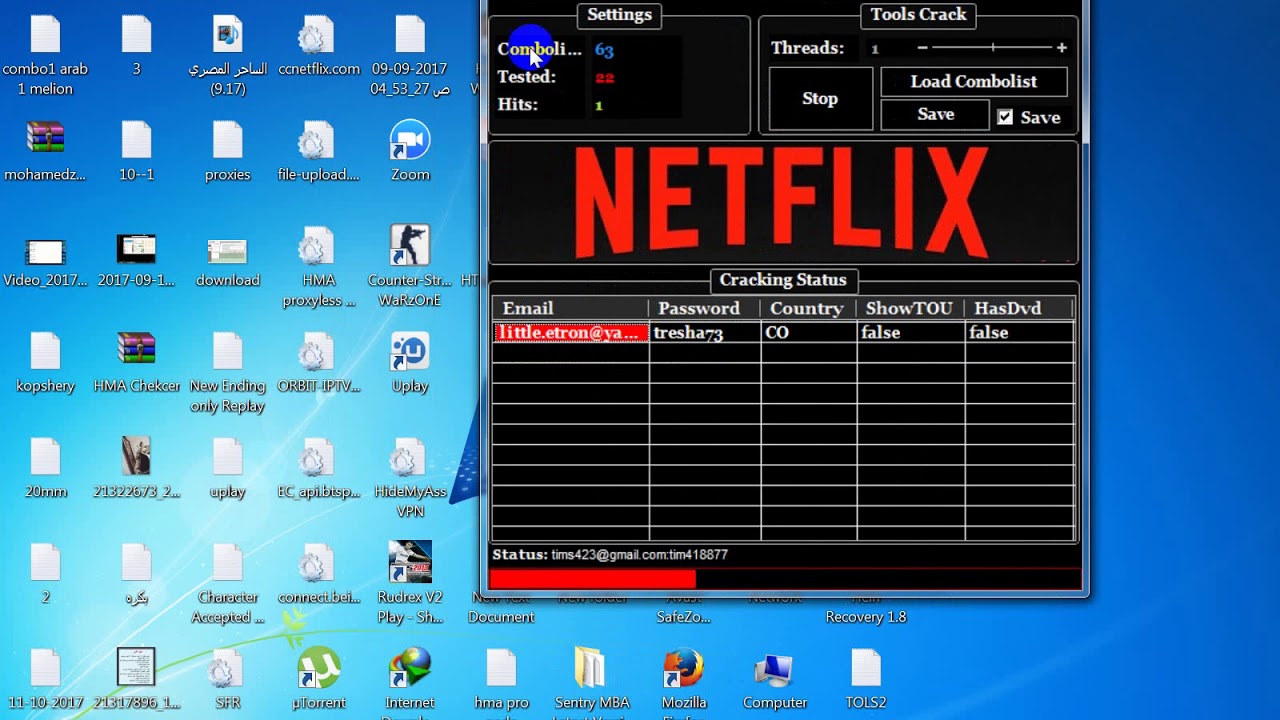Click the ShowTOU column header

pyautogui.click(x=911, y=308)
